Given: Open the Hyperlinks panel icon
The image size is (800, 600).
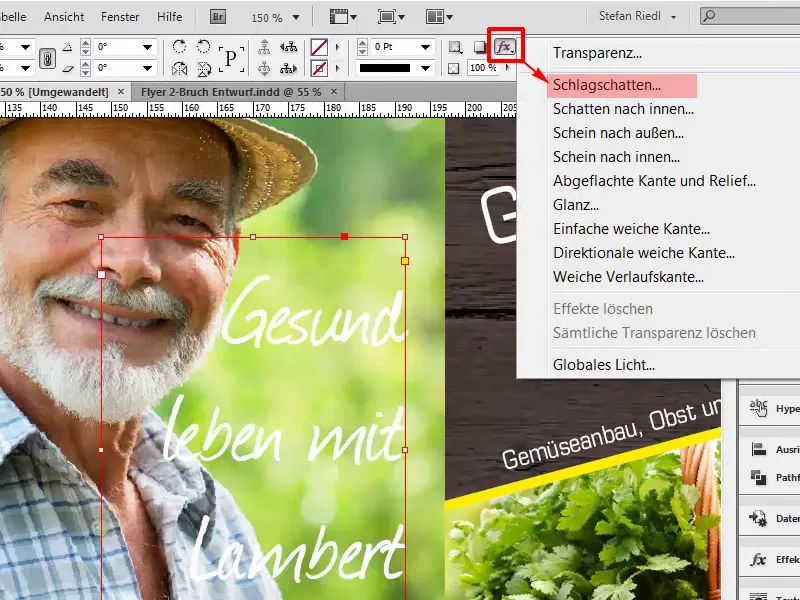Looking at the screenshot, I should 759,408.
